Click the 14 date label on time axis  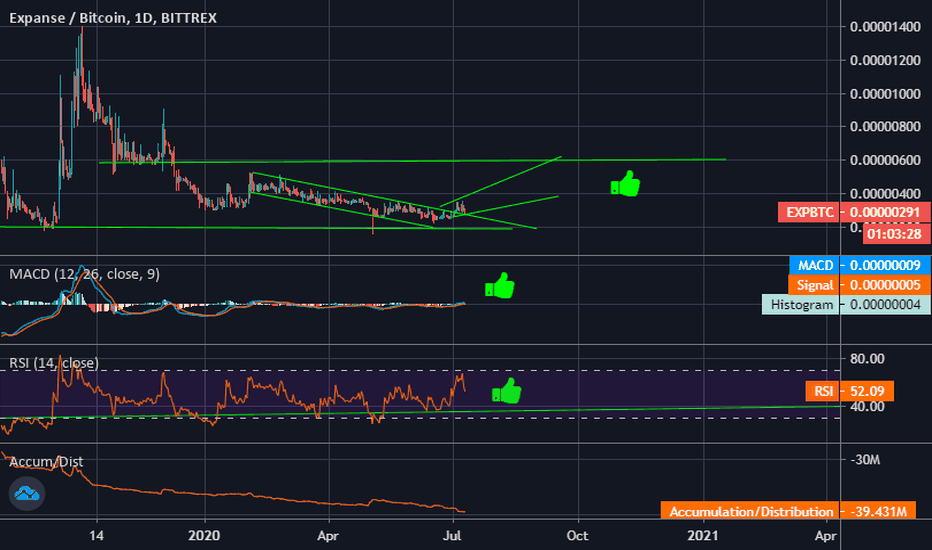96,536
